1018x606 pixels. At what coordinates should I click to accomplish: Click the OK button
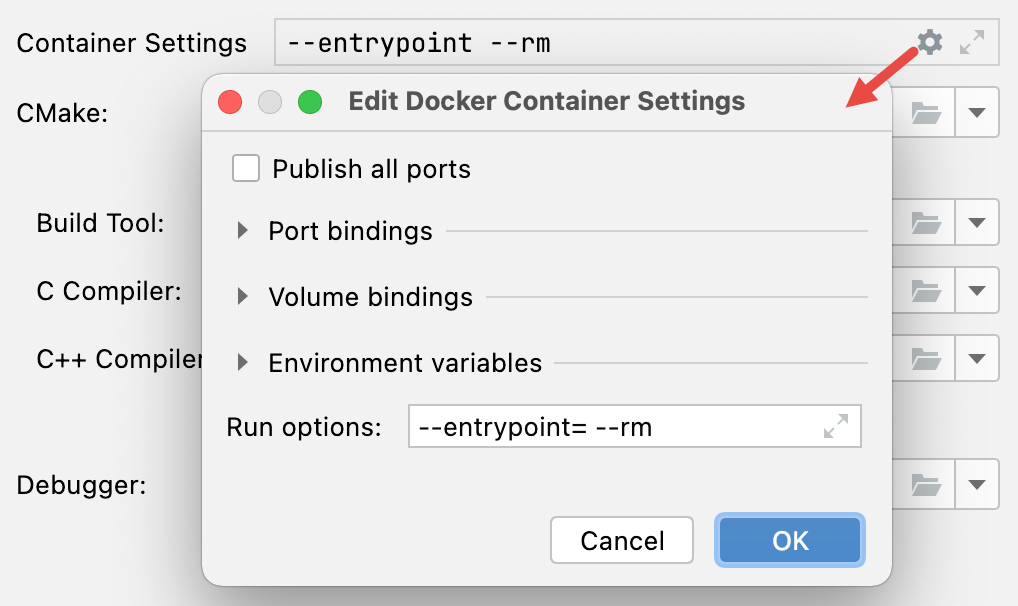pos(789,540)
